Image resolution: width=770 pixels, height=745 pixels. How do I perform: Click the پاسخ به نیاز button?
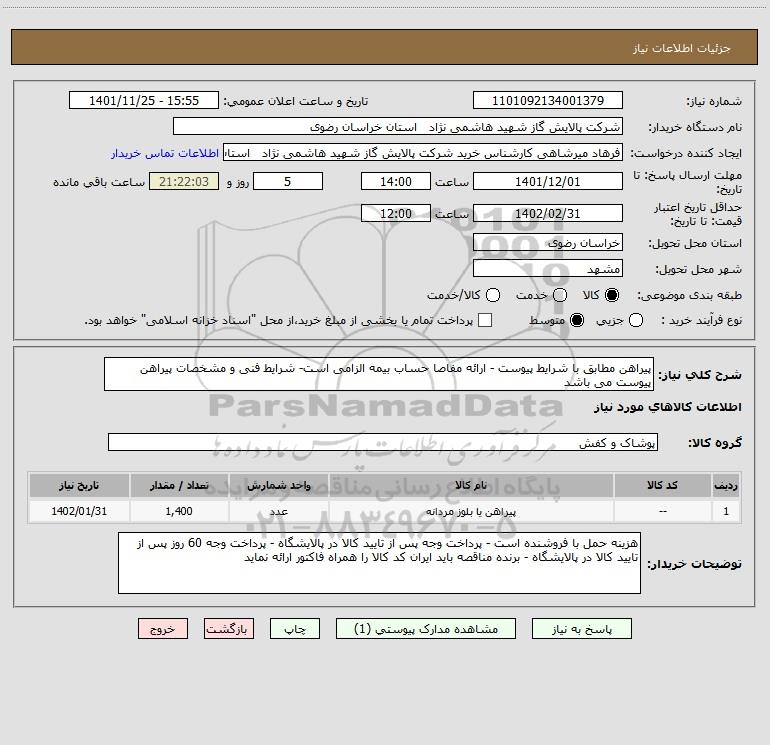581,629
